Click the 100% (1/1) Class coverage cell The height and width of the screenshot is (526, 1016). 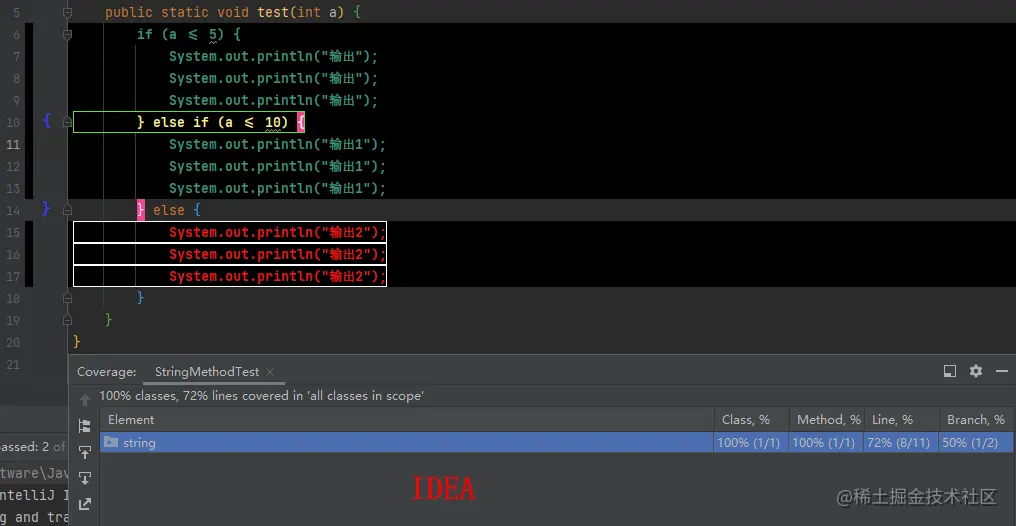tap(749, 443)
